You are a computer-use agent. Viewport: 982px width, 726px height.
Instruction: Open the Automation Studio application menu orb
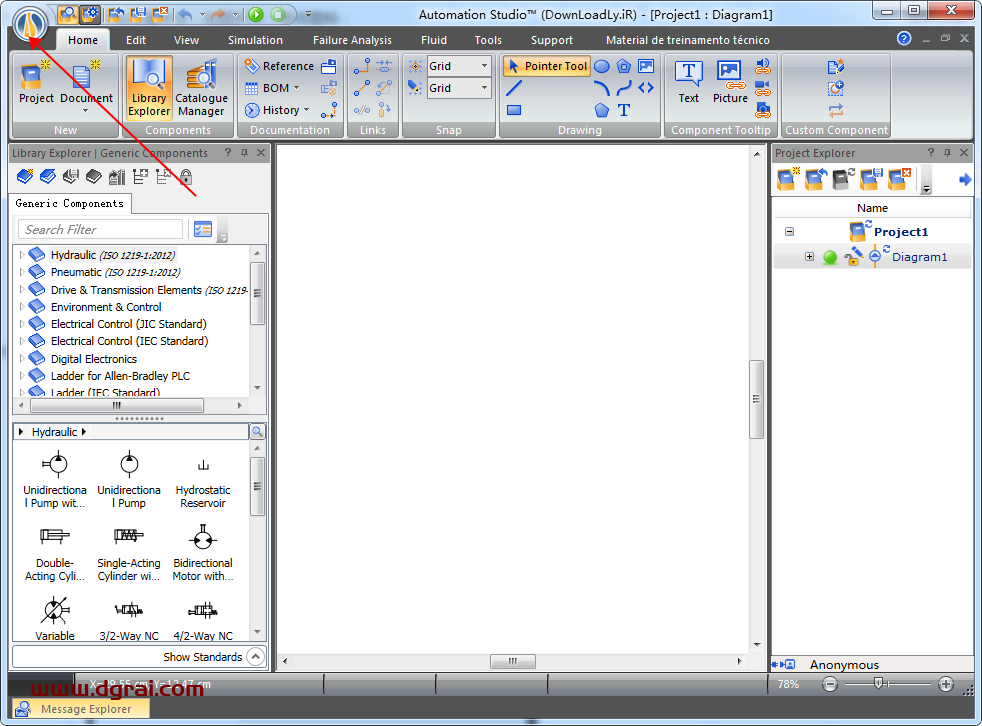[x=30, y=24]
